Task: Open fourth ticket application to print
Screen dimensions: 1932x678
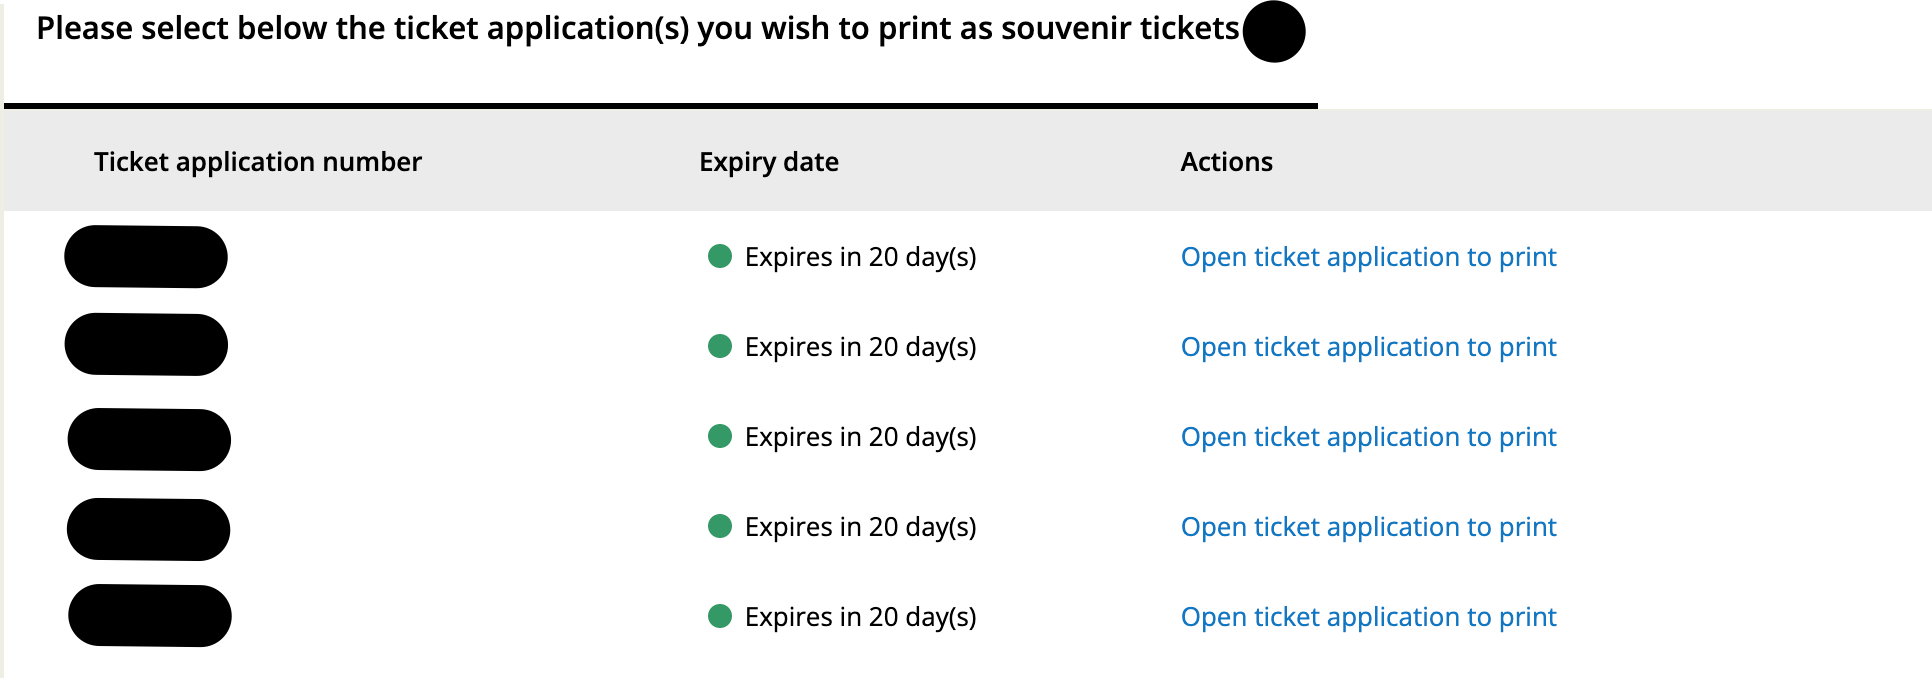Action: point(1368,527)
